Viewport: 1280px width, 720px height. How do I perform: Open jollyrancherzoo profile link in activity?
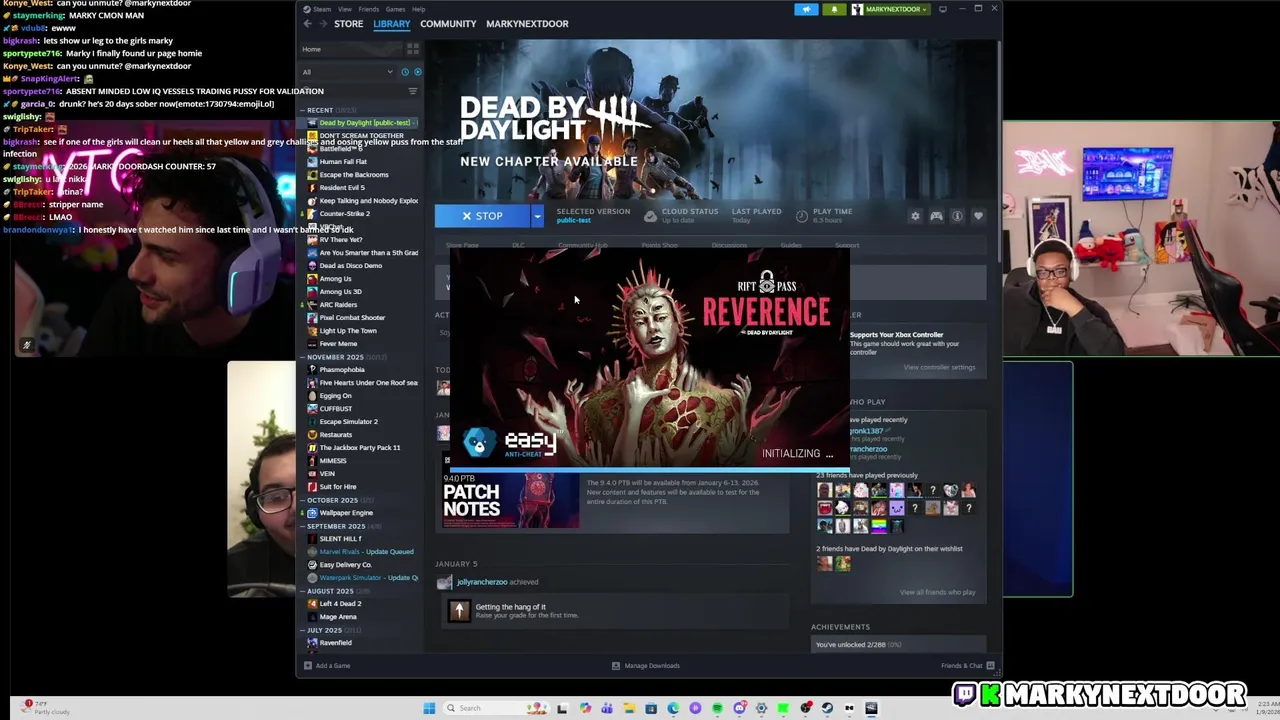click(x=482, y=582)
